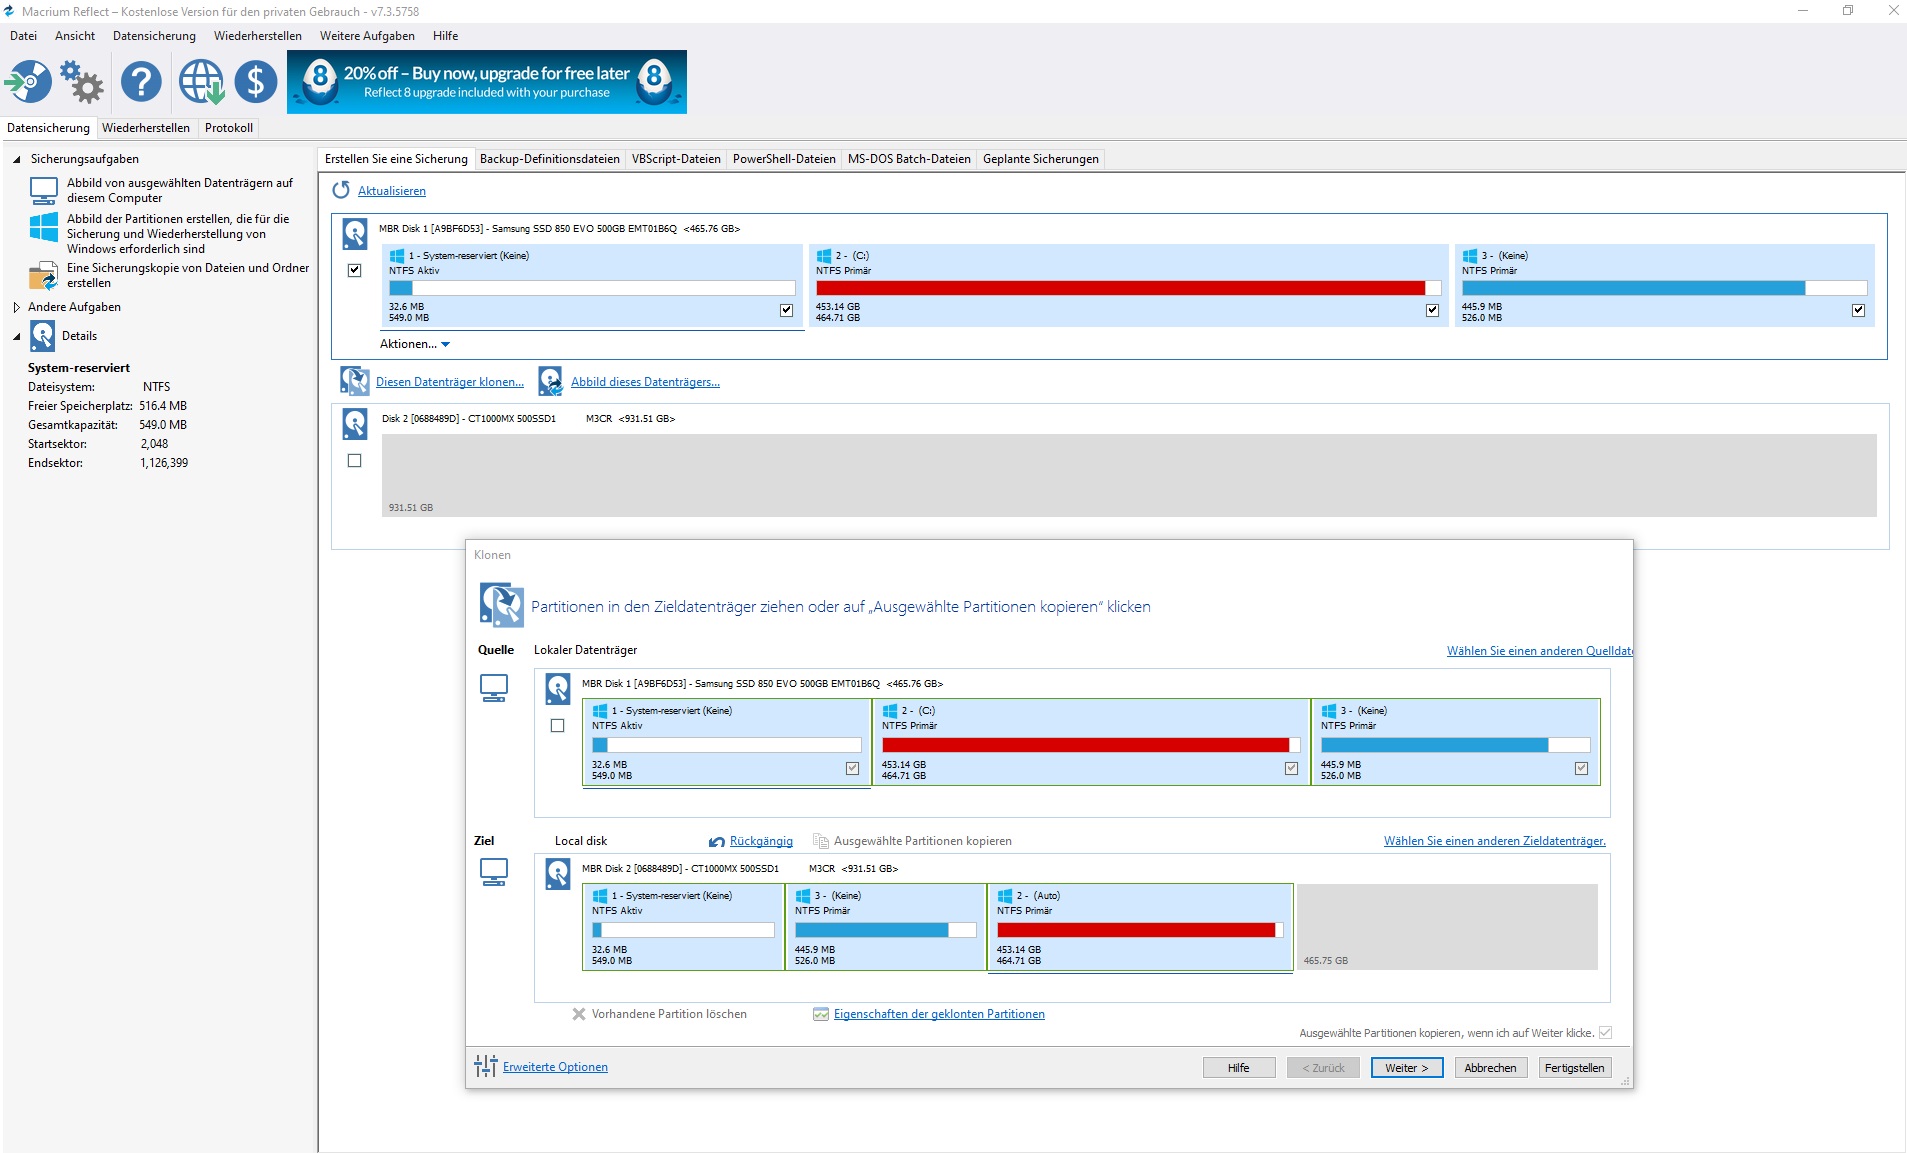Image resolution: width=1907 pixels, height=1153 pixels.
Task: Click unallocated 465.75 GB space on target disk
Action: (1447, 927)
